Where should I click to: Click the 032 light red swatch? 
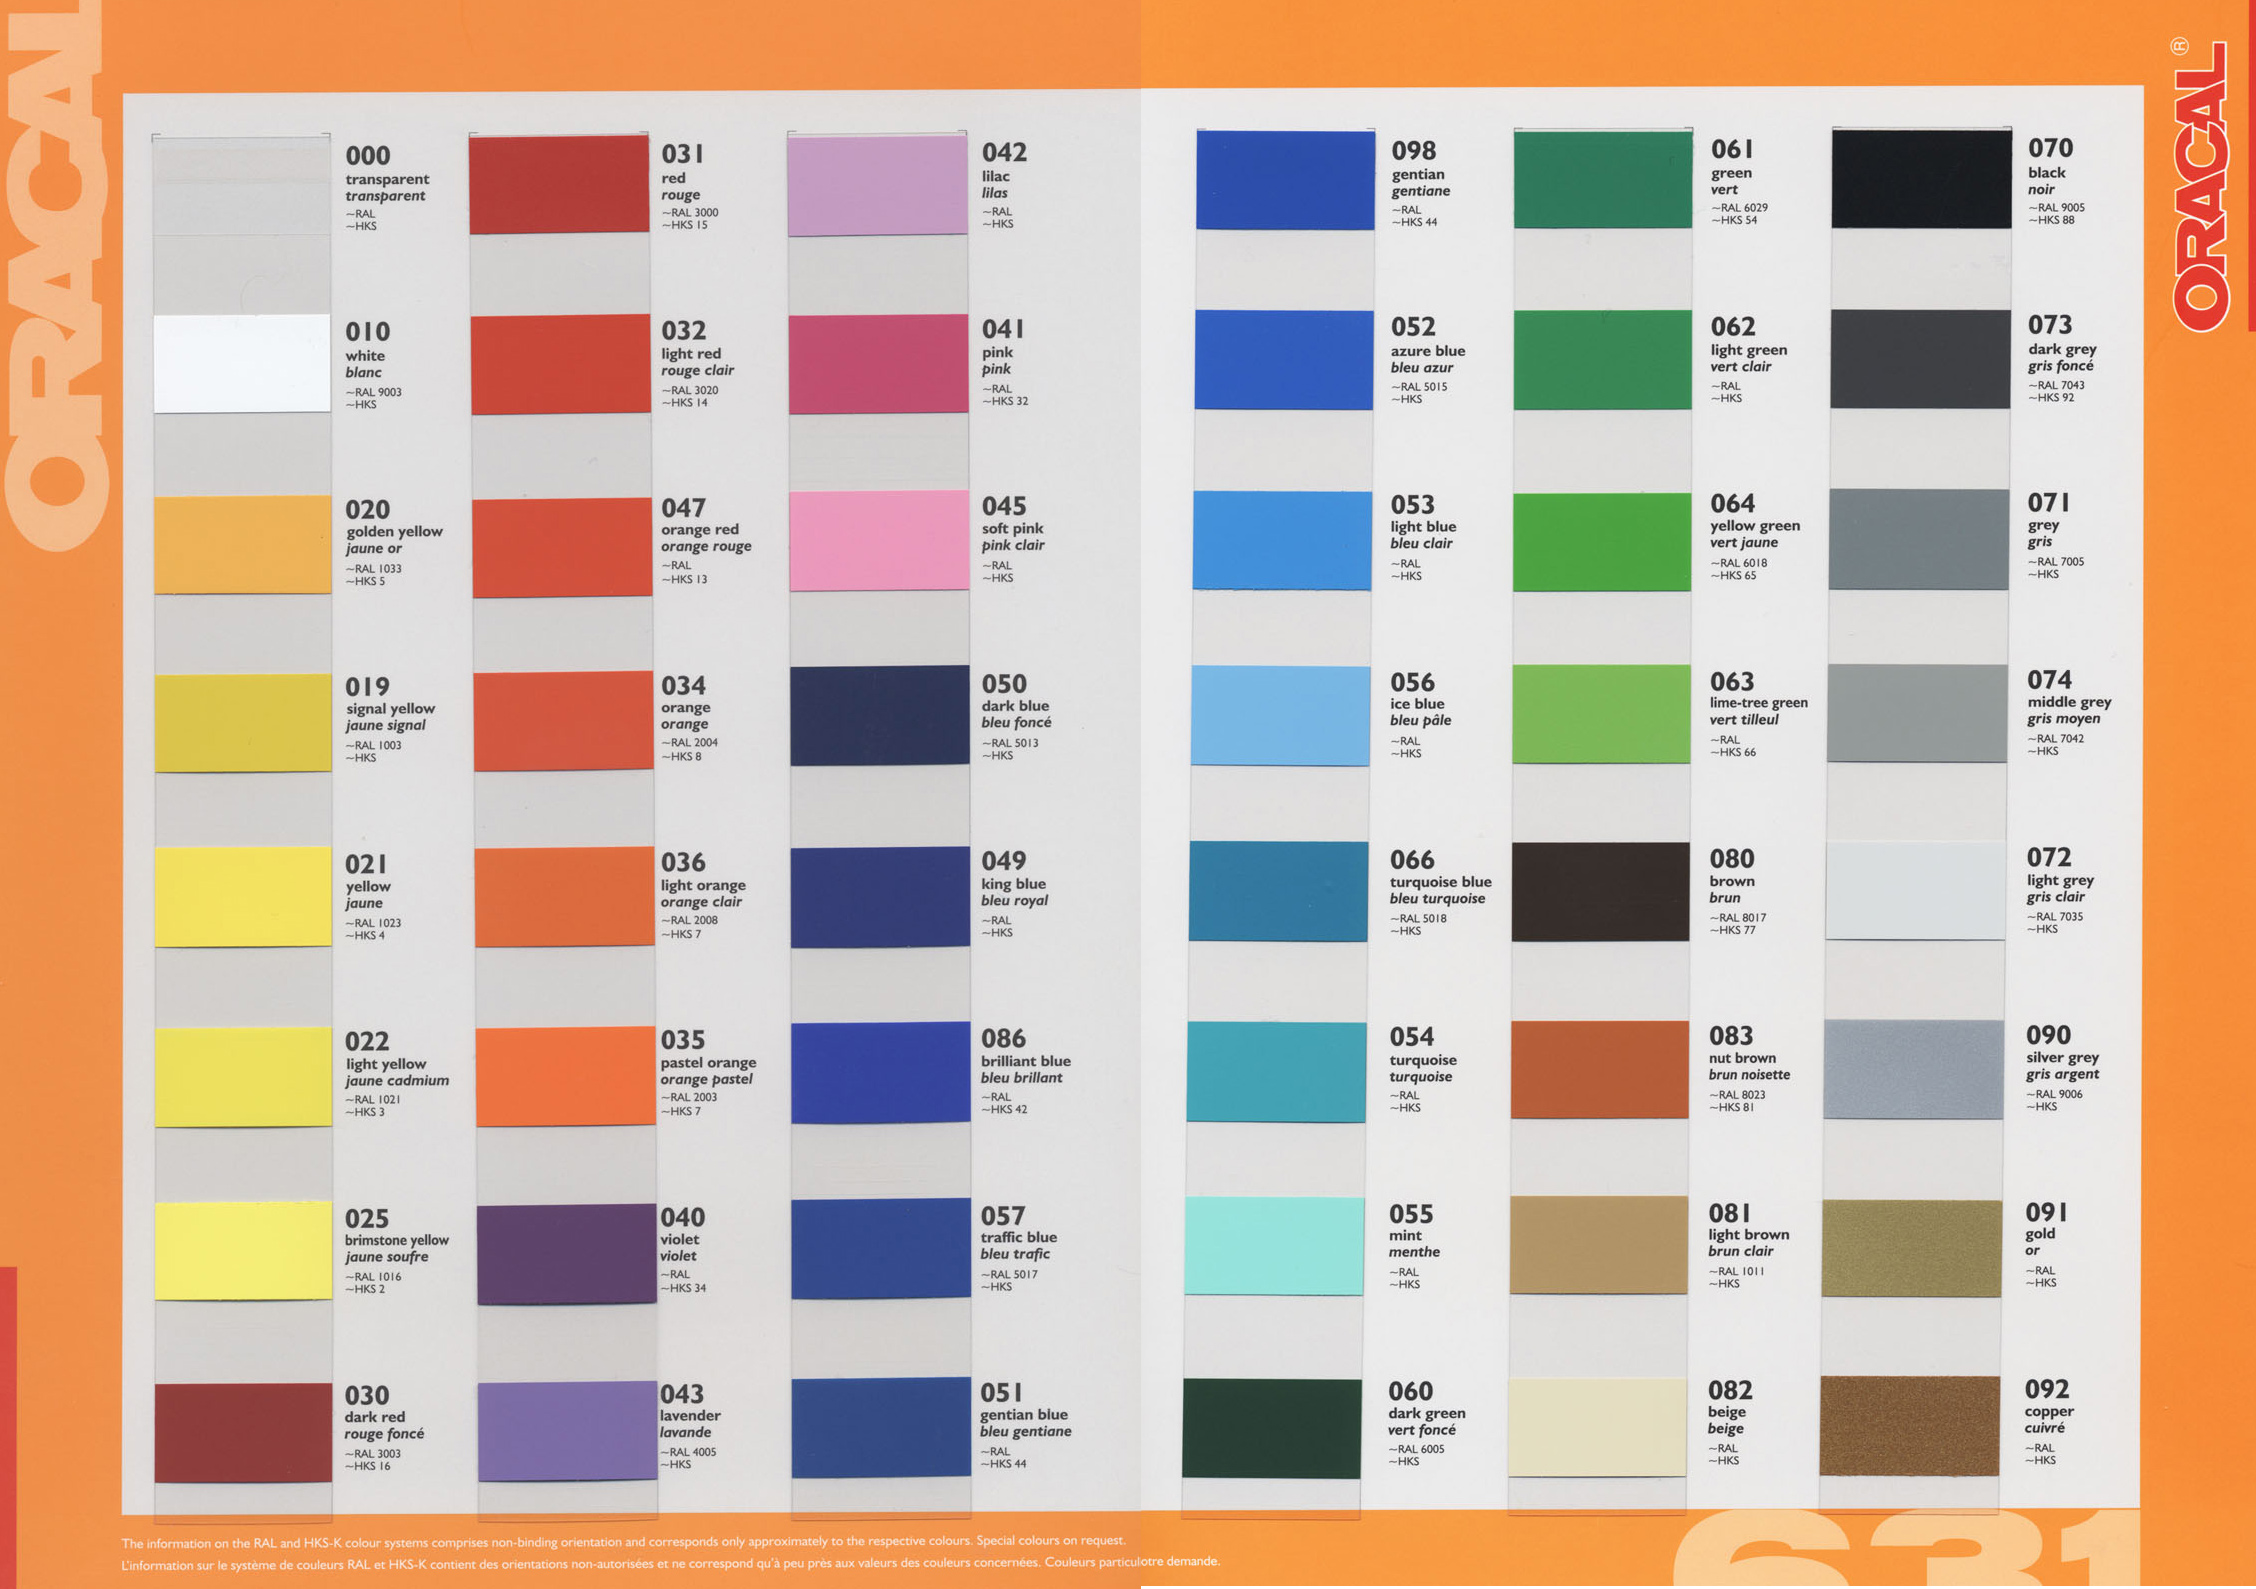(x=561, y=364)
